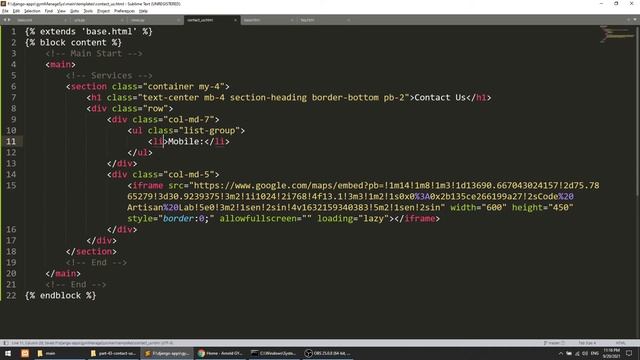Image resolution: width=640 pixels, height=360 pixels.
Task: Click the tab scroll left arrow
Action: [4, 20]
